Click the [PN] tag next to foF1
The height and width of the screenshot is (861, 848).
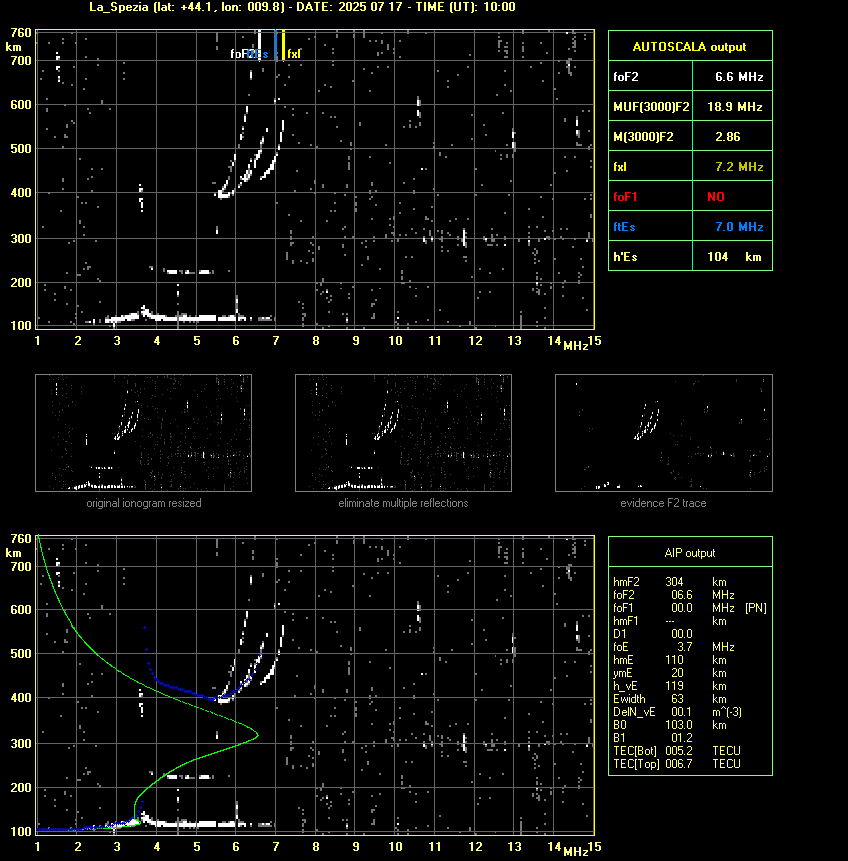tap(756, 608)
